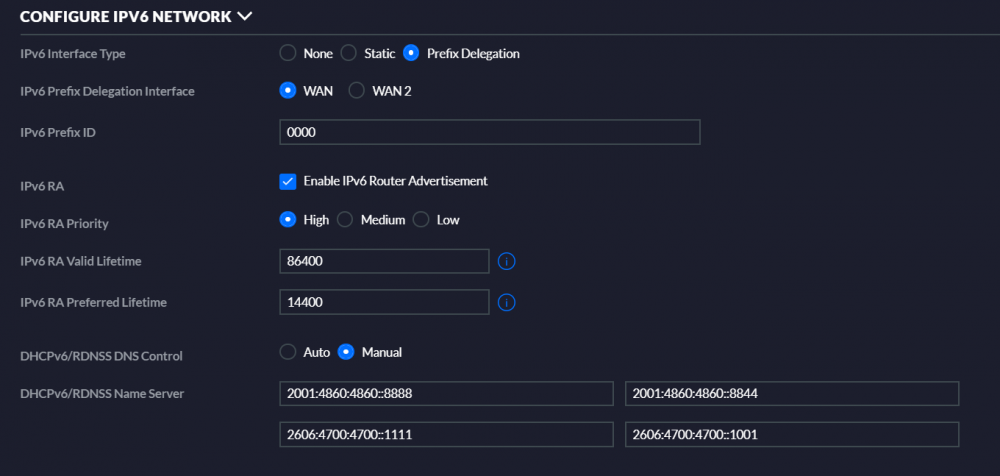
Task: Click the IPv6 Prefix ID label
Action: point(57,133)
